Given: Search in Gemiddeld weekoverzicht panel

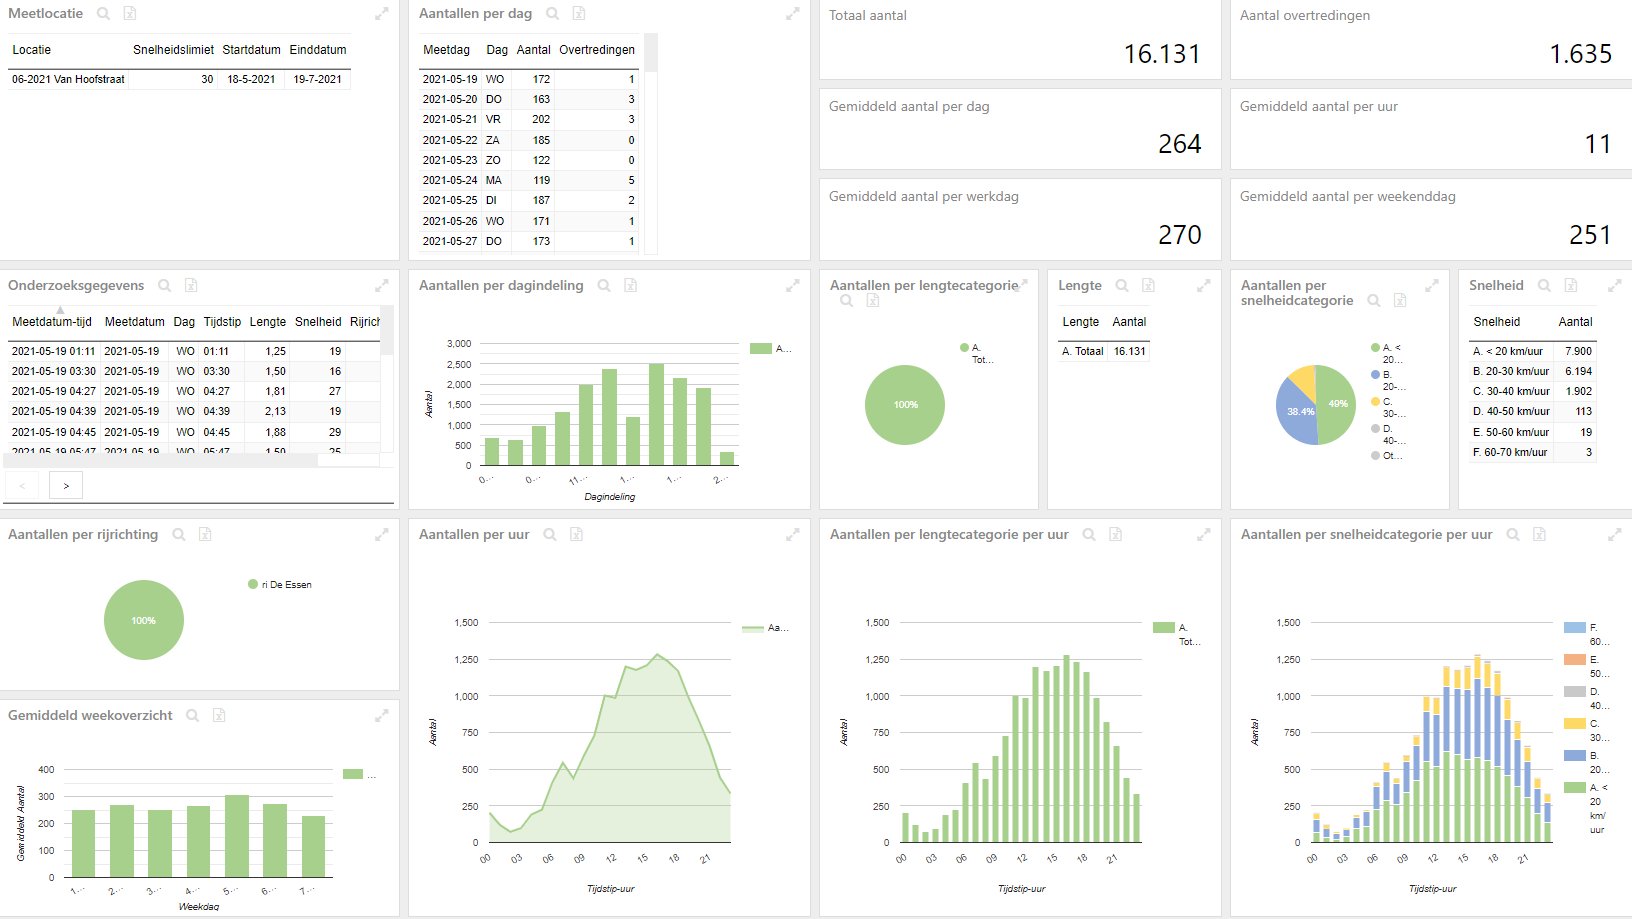Looking at the screenshot, I should point(192,716).
